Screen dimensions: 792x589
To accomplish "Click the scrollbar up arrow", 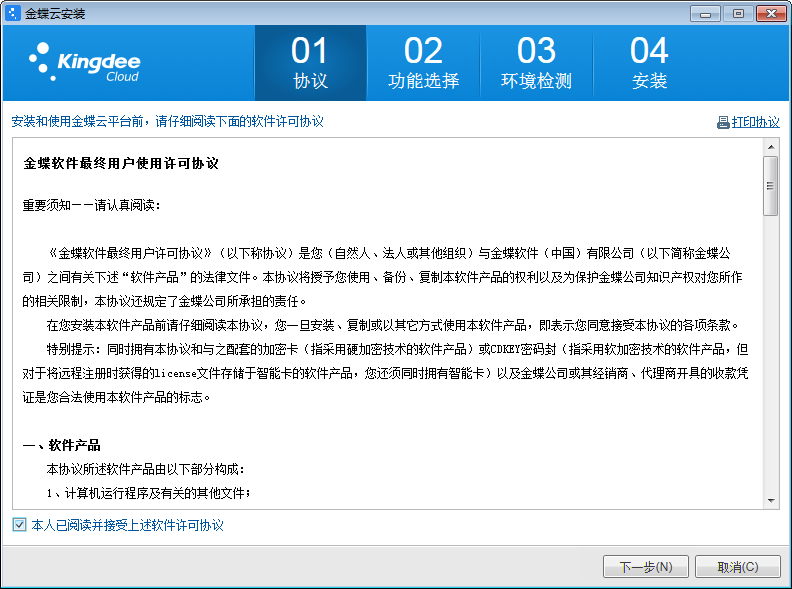I will pyautogui.click(x=771, y=147).
